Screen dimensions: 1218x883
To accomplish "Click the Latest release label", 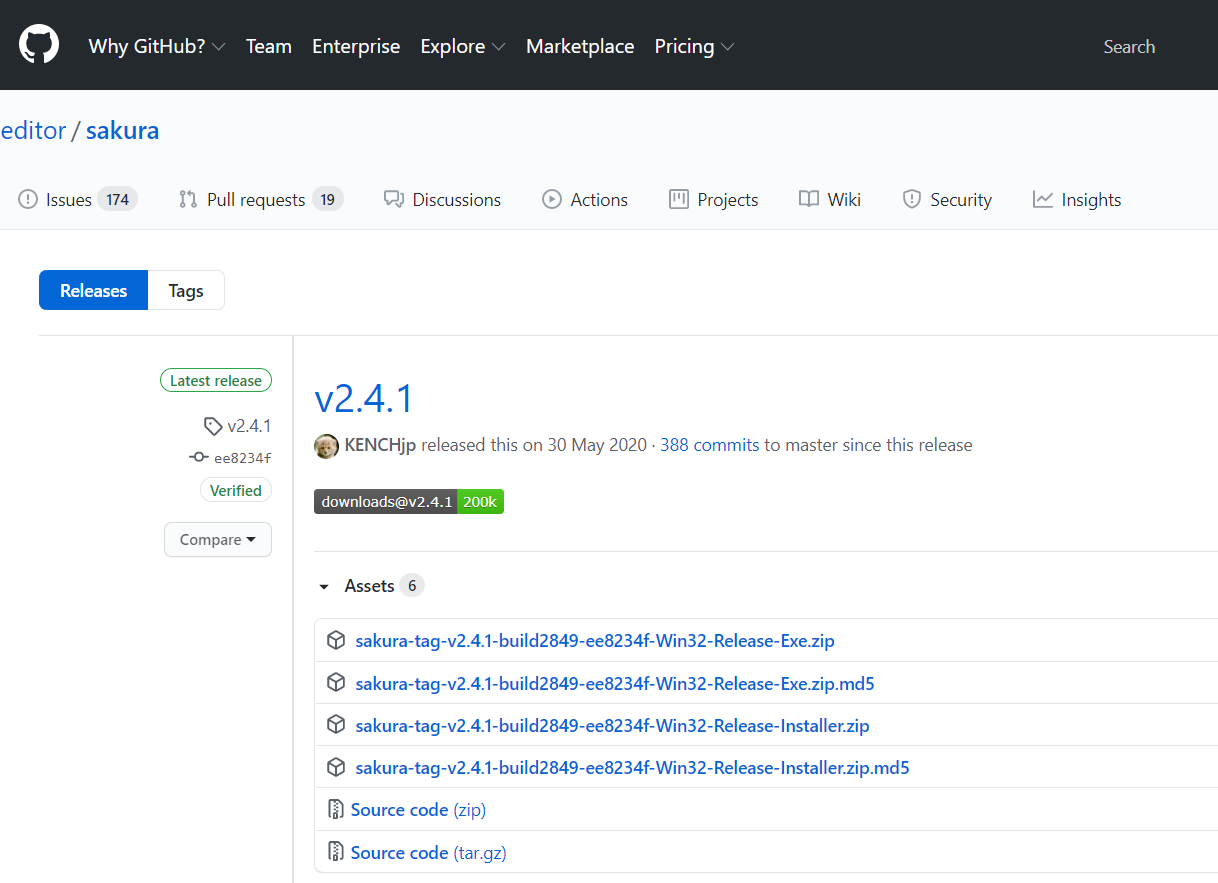I will (x=216, y=380).
